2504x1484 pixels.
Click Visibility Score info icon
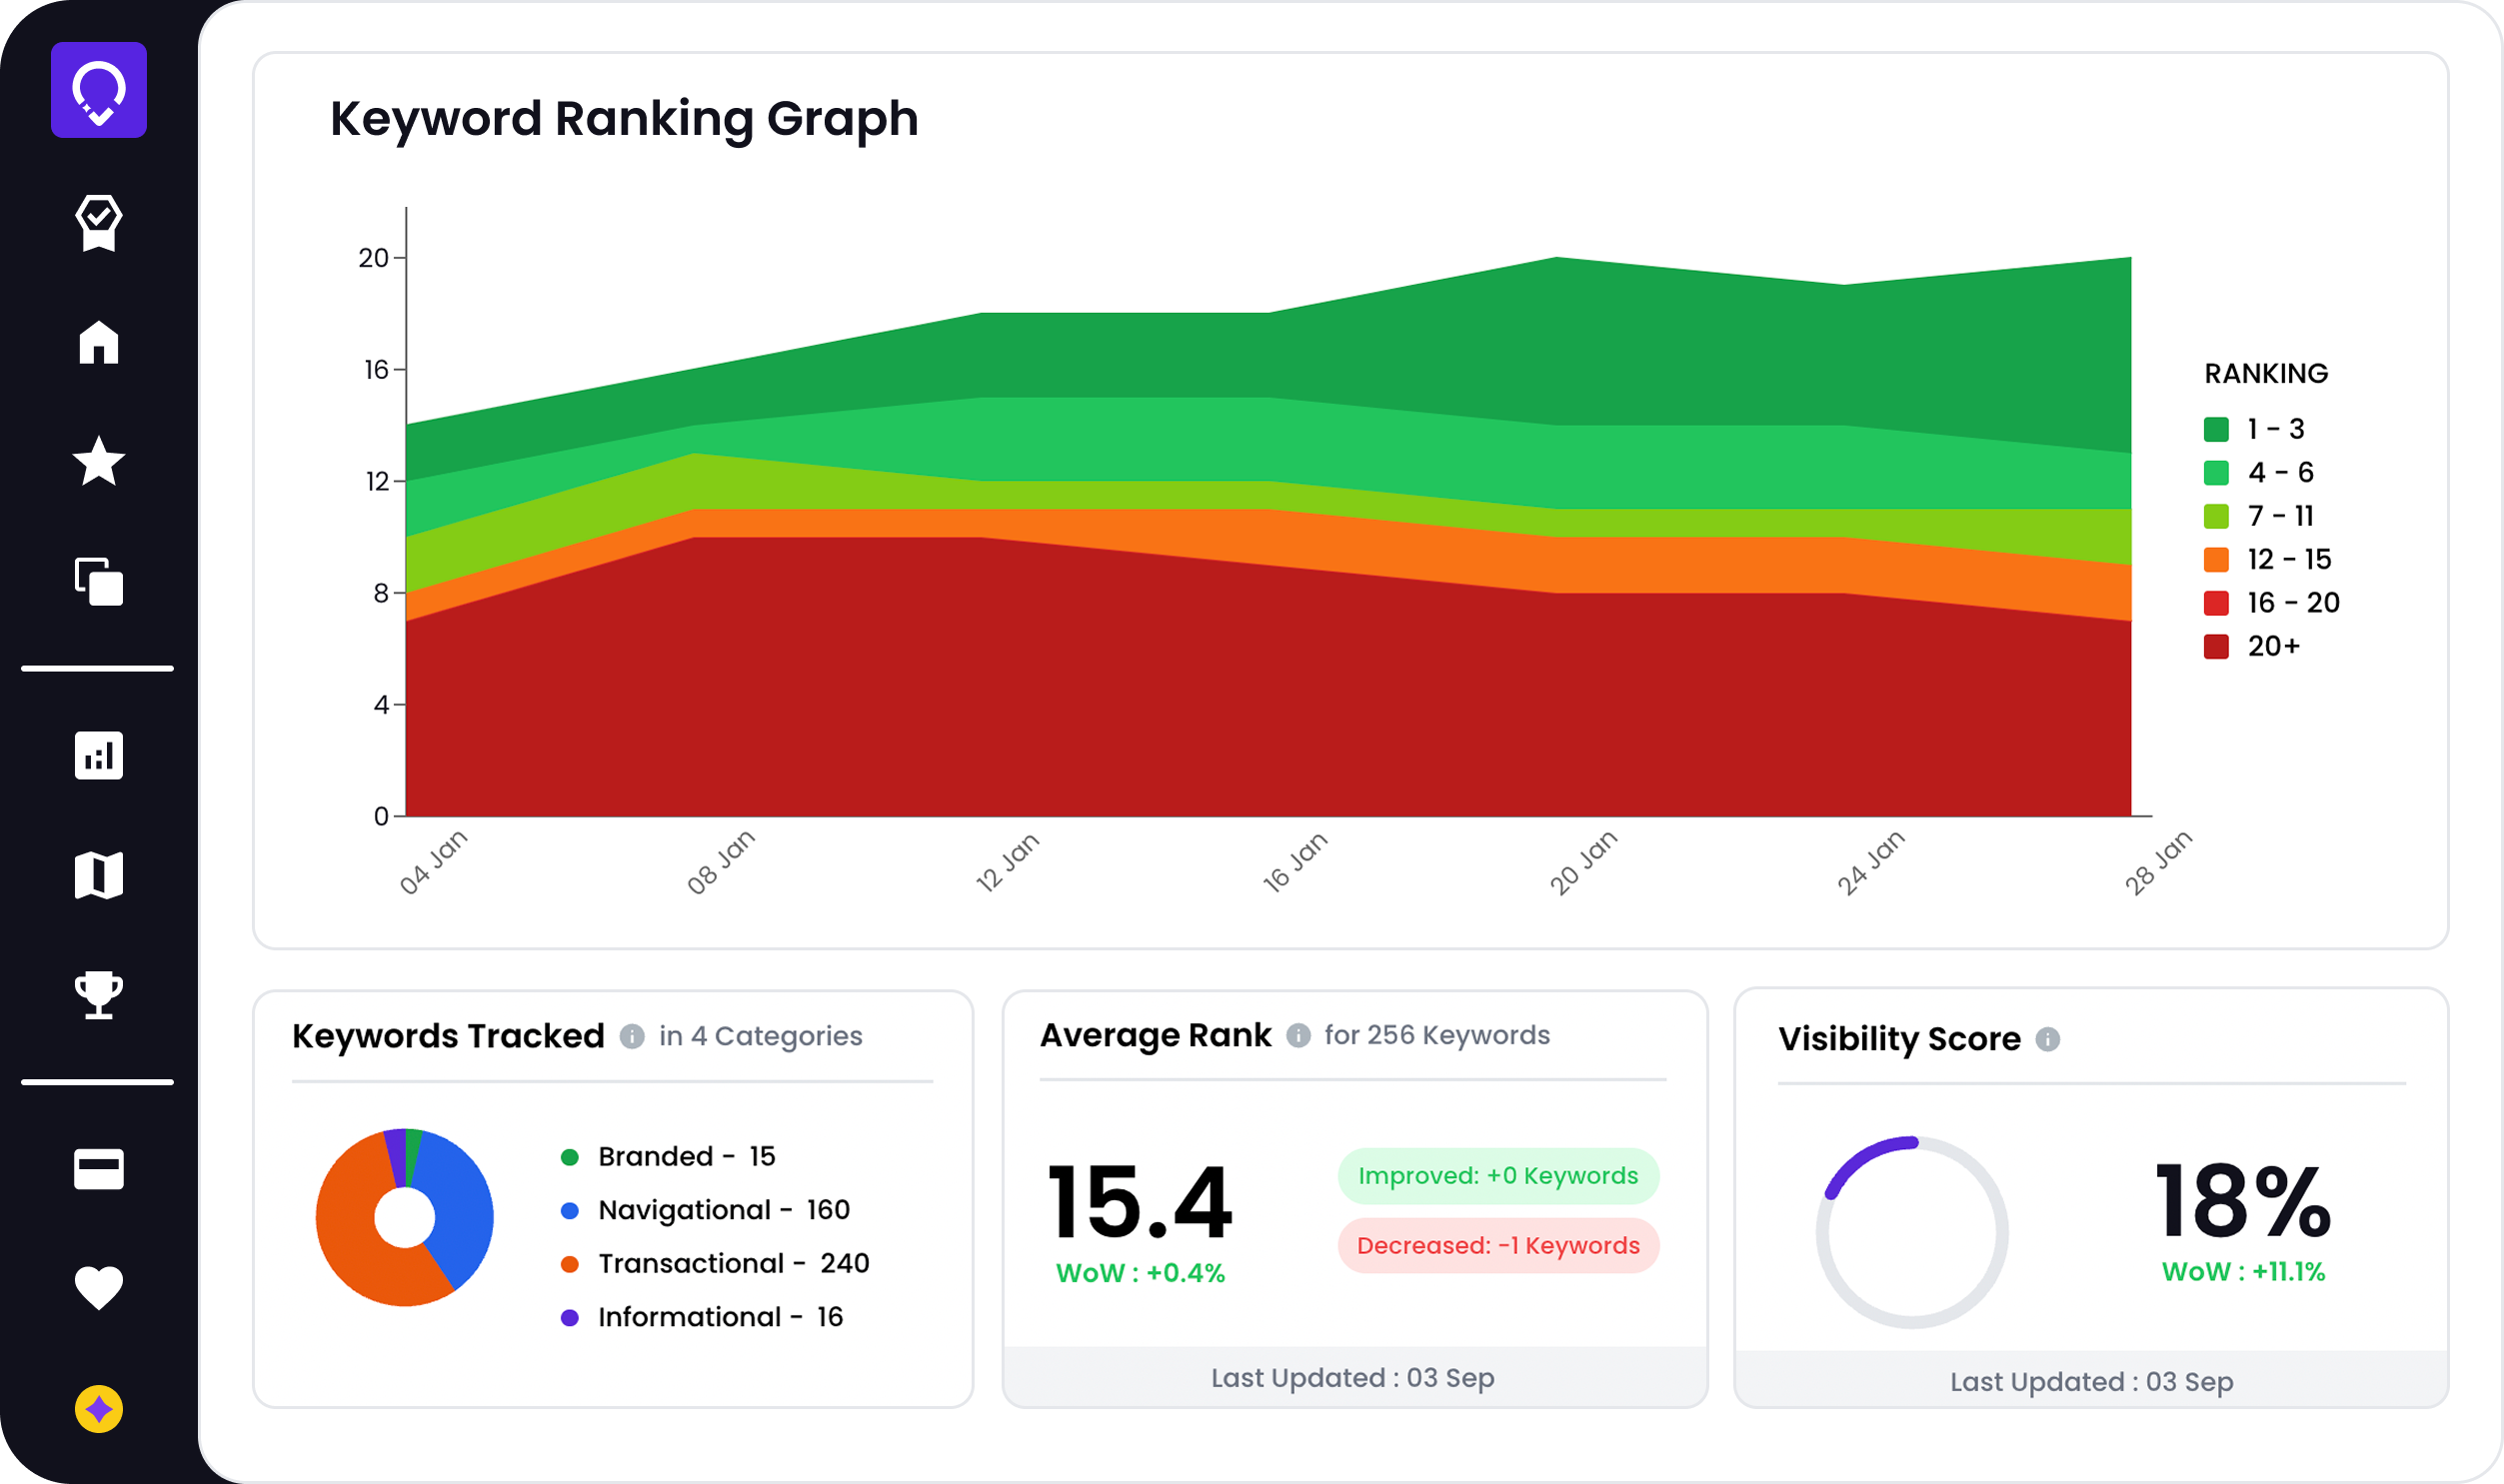click(2048, 1039)
